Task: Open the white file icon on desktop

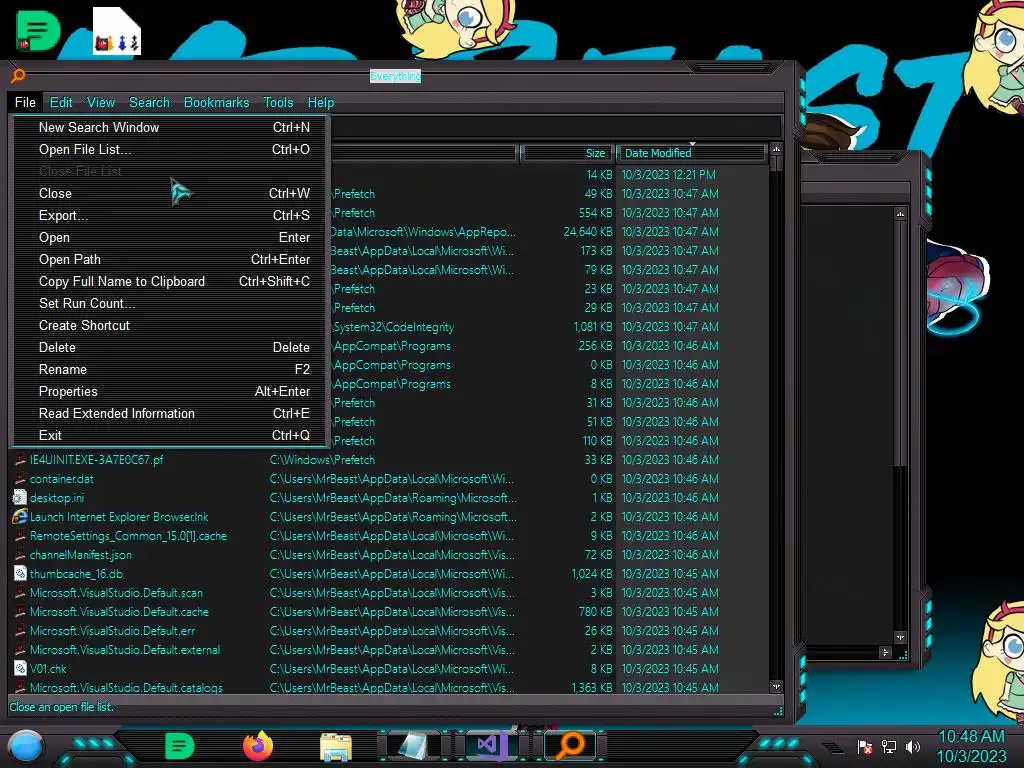Action: (x=117, y=31)
